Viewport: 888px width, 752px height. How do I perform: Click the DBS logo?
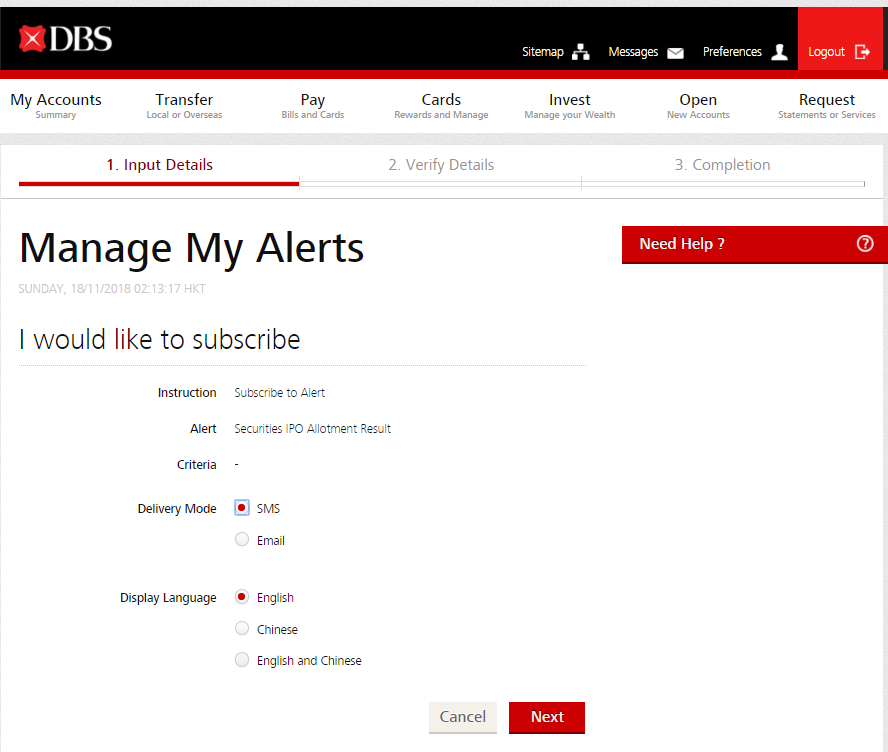66,39
